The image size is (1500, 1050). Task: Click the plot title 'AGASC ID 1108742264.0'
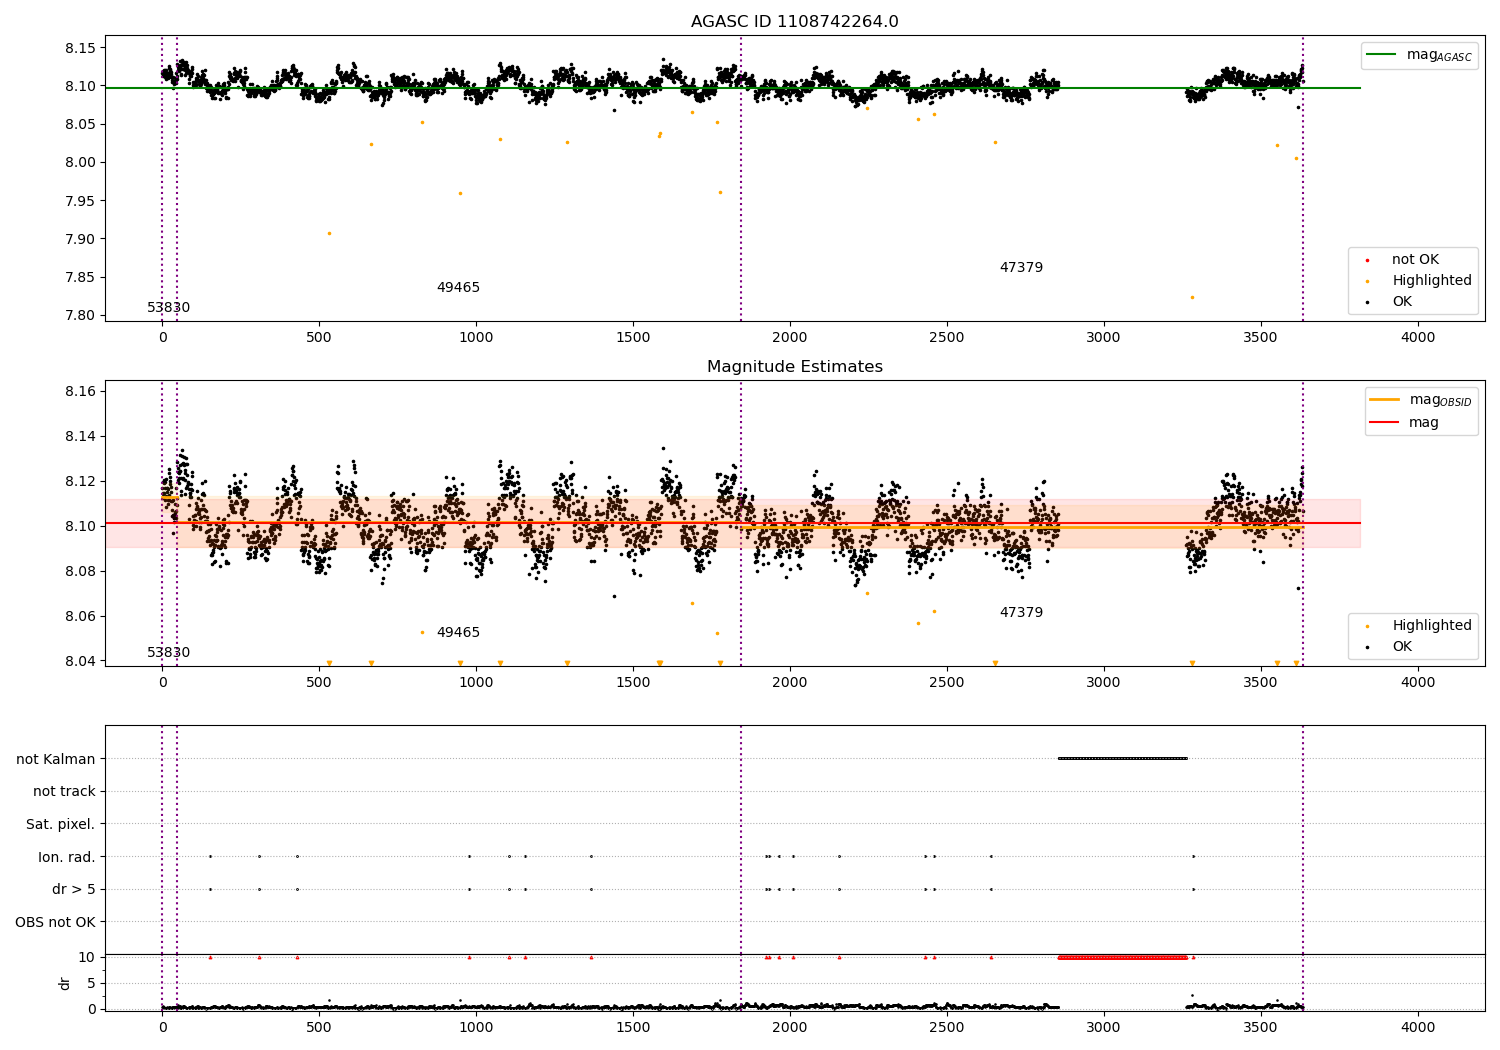(794, 22)
